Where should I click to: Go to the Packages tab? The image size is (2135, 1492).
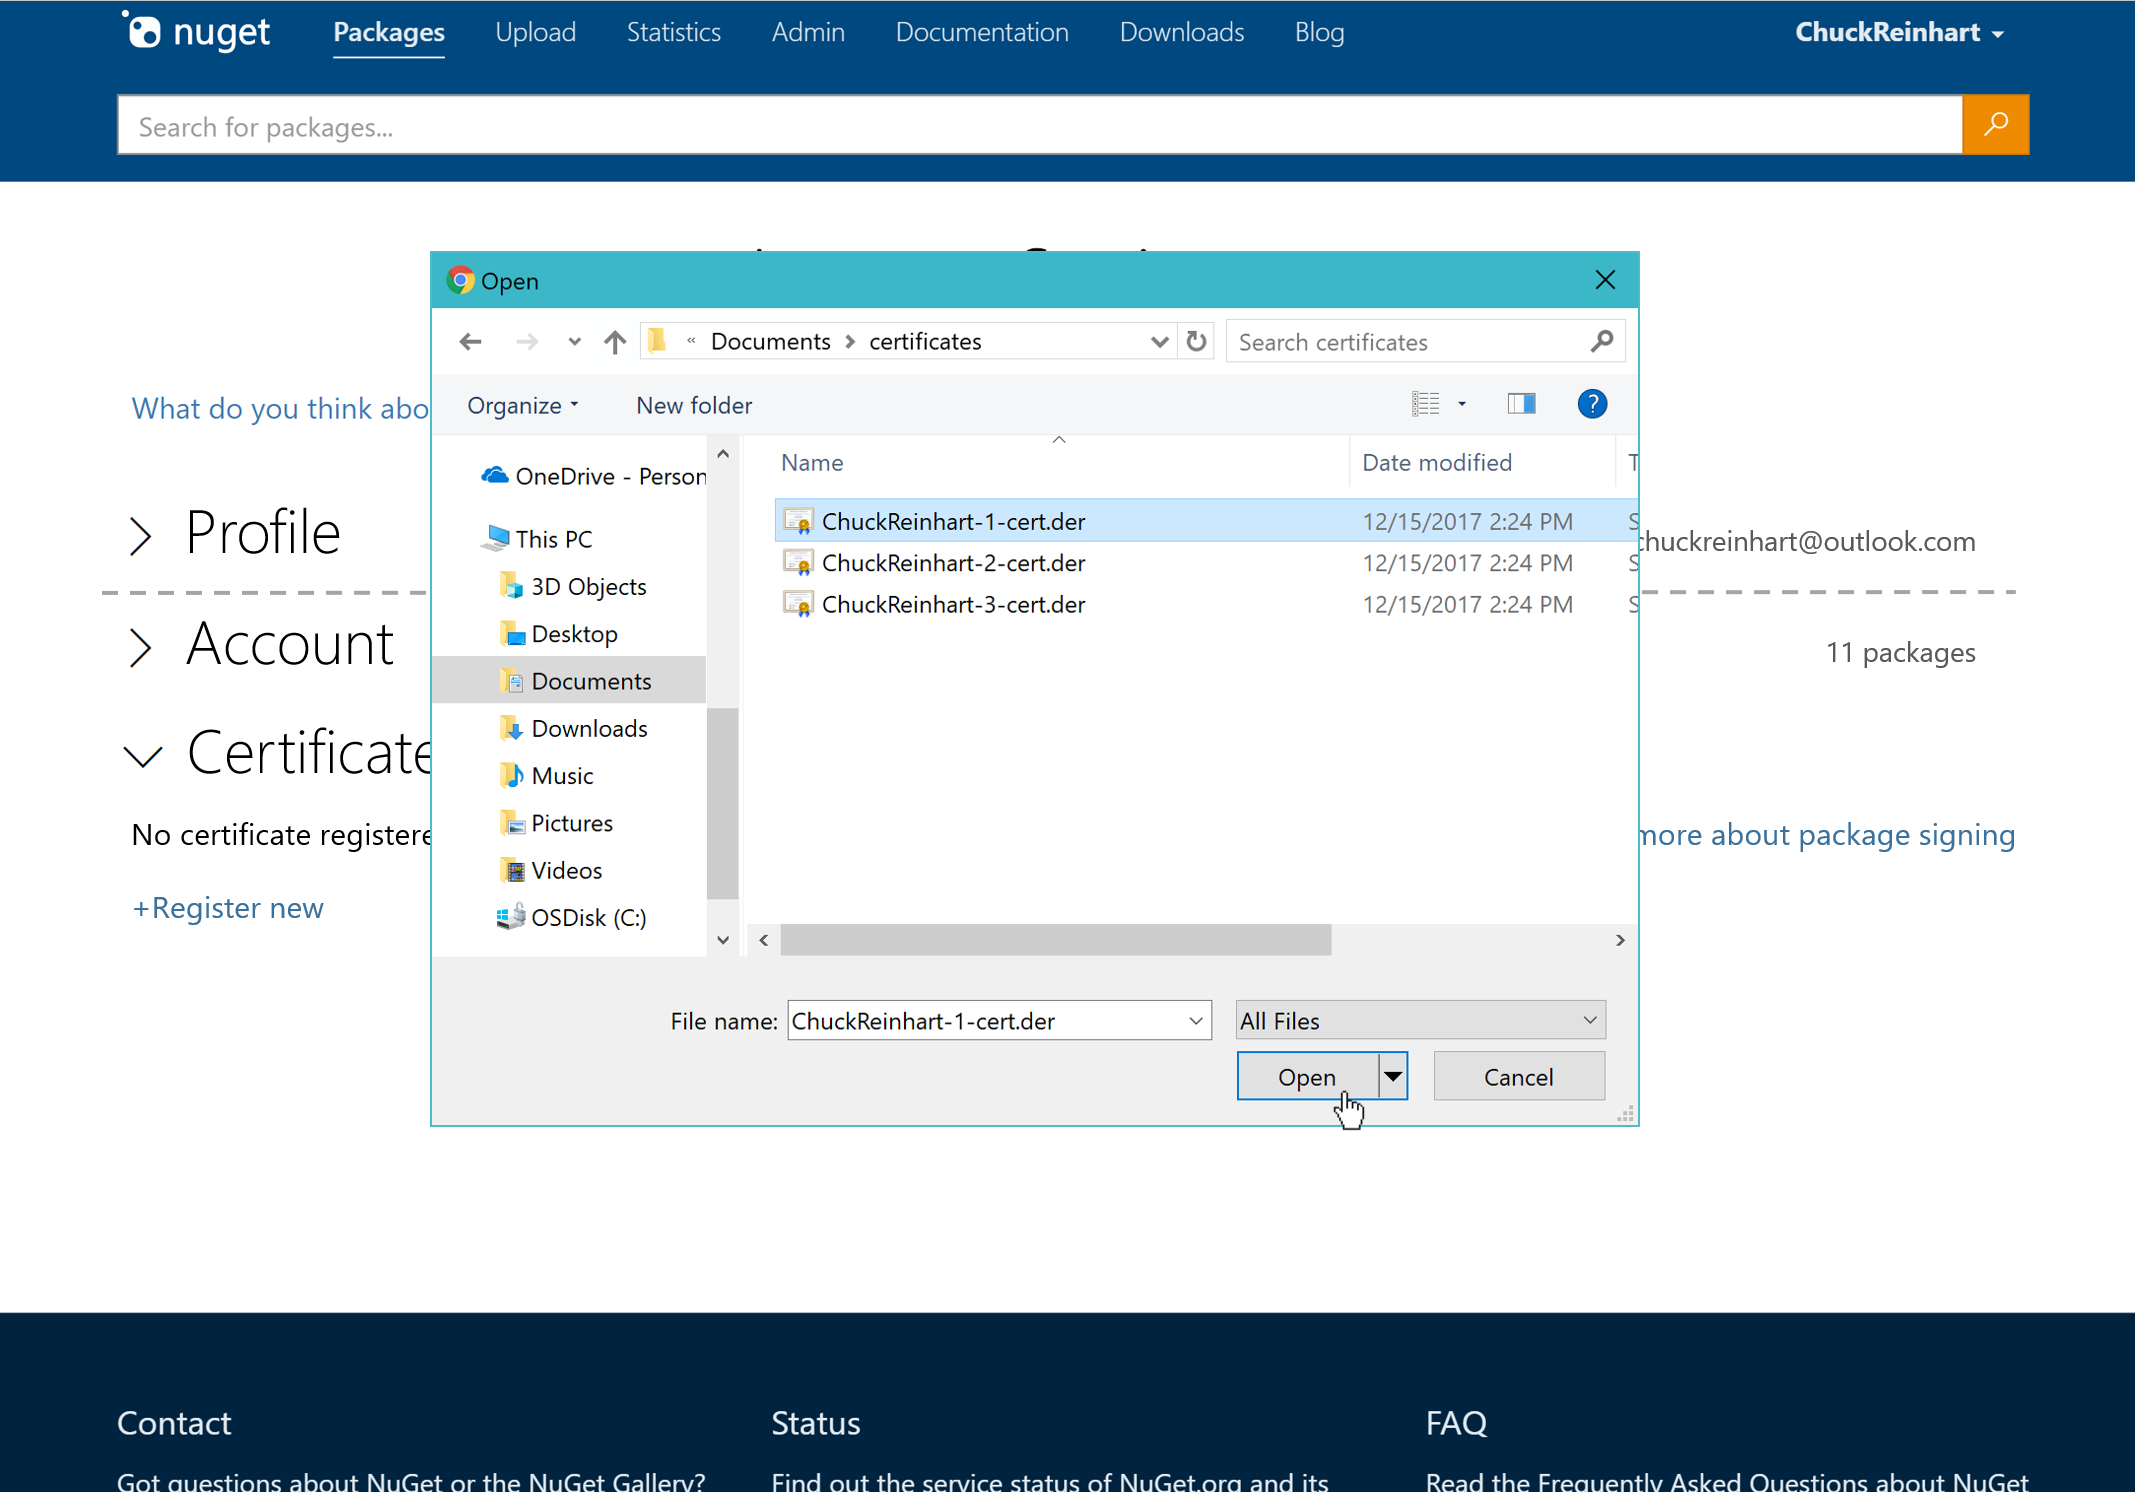[389, 32]
